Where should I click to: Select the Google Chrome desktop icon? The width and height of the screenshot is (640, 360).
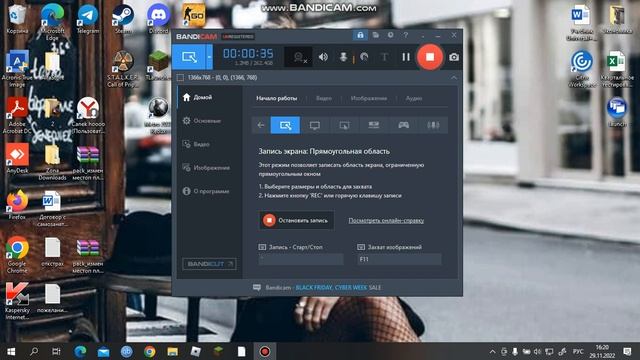[x=17, y=255]
